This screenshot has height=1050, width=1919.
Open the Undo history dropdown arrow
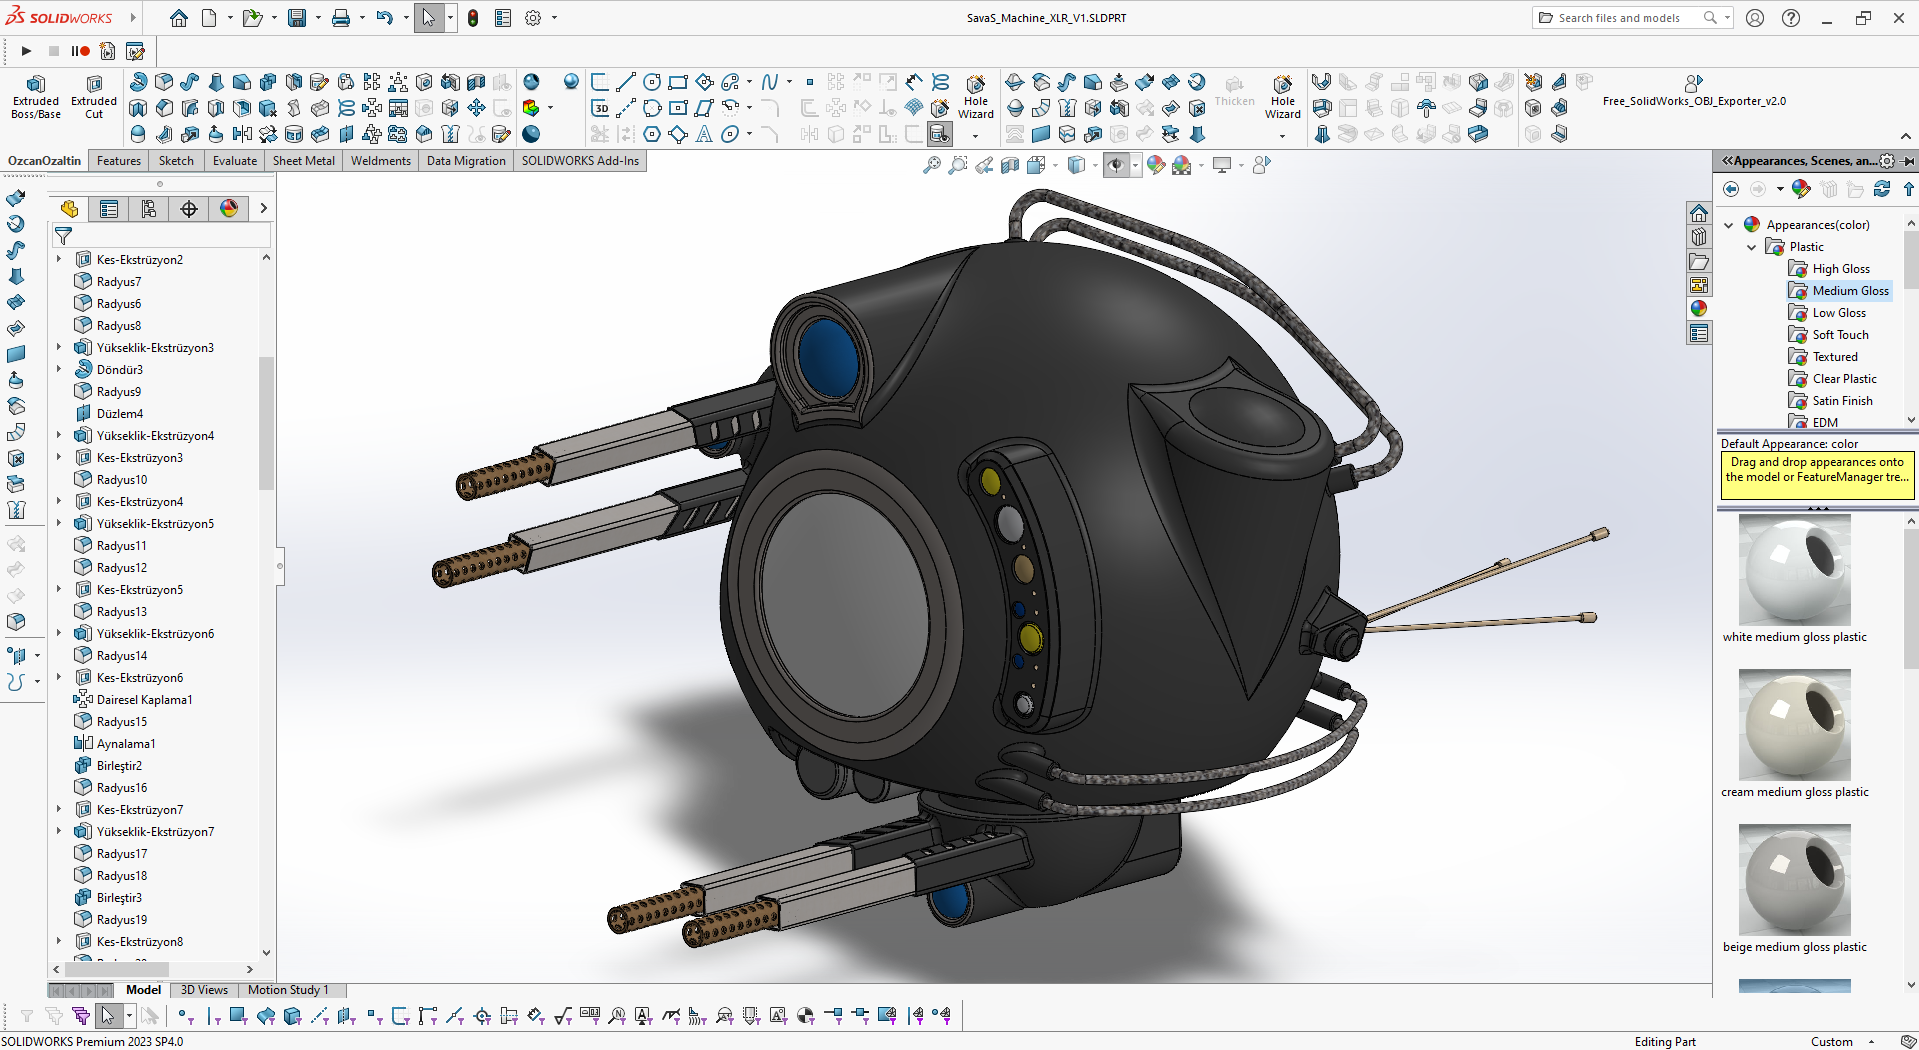406,18
